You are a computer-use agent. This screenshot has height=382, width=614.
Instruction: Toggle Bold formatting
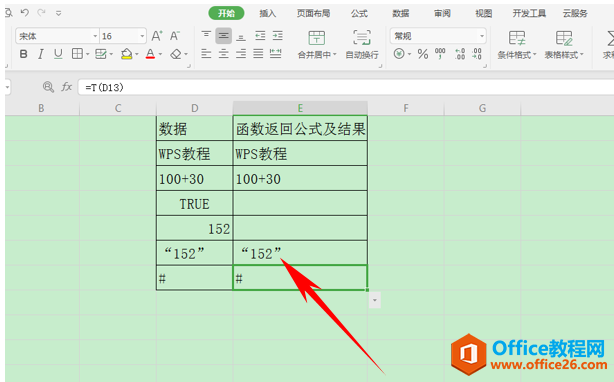click(23, 54)
